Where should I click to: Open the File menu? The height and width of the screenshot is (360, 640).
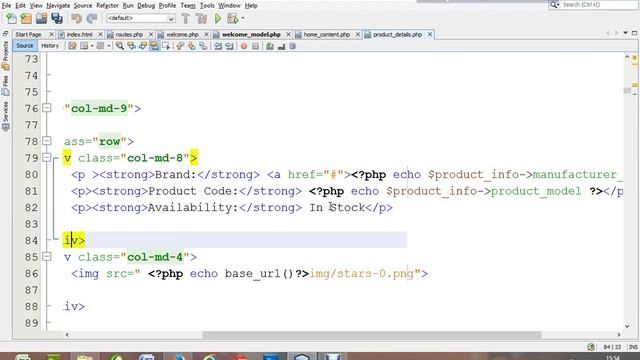6,6
